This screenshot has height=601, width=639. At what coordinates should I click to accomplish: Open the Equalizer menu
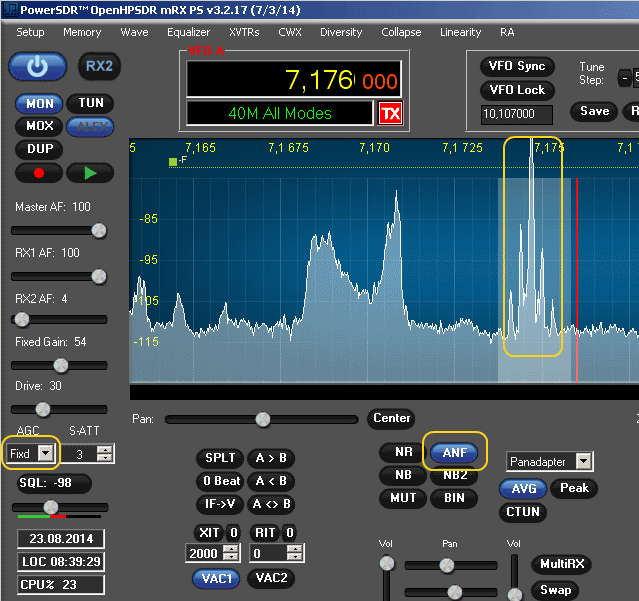pyautogui.click(x=188, y=32)
